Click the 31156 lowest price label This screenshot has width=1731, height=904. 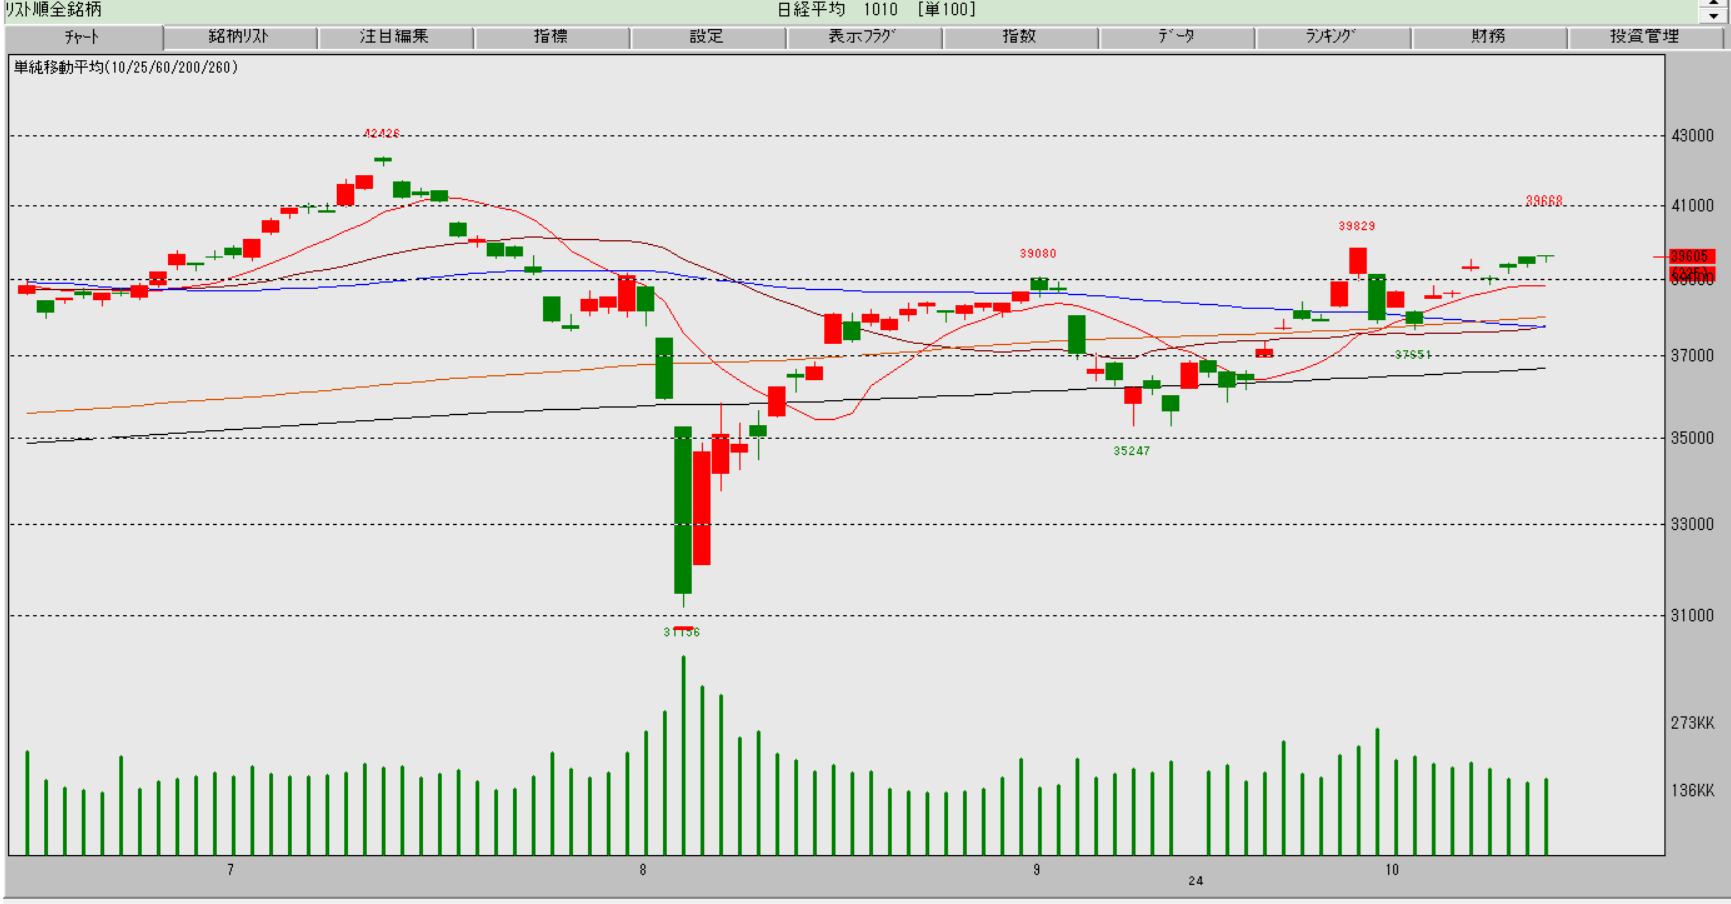(682, 632)
